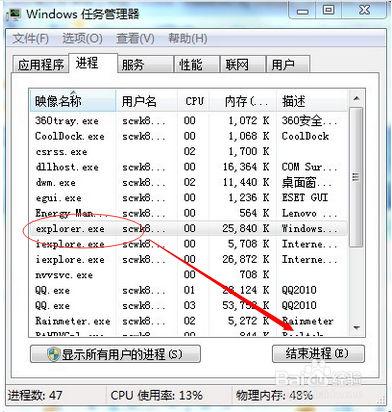Viewport: 392px width, 412px height.
Task: Select iexplore.exe using 5,708 K memory
Action: 189,244
